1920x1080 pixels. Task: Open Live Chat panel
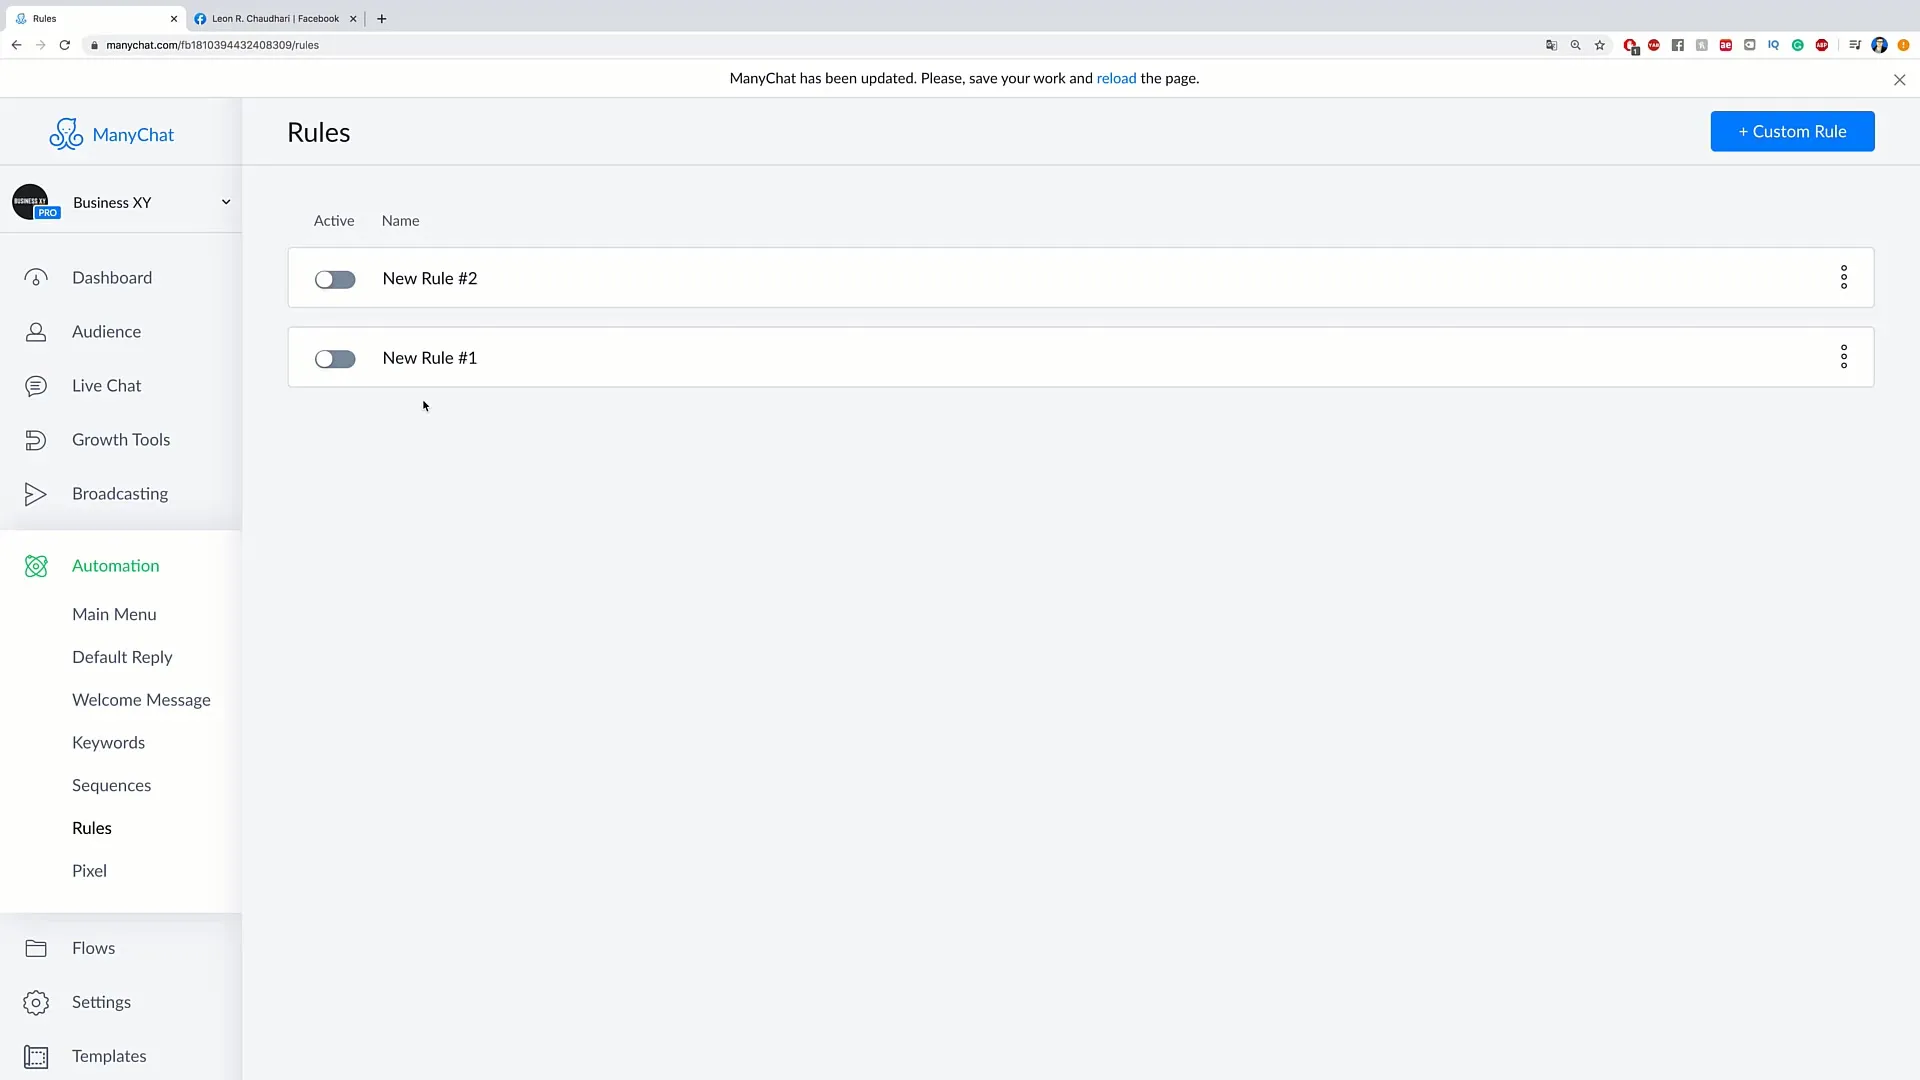(x=107, y=385)
